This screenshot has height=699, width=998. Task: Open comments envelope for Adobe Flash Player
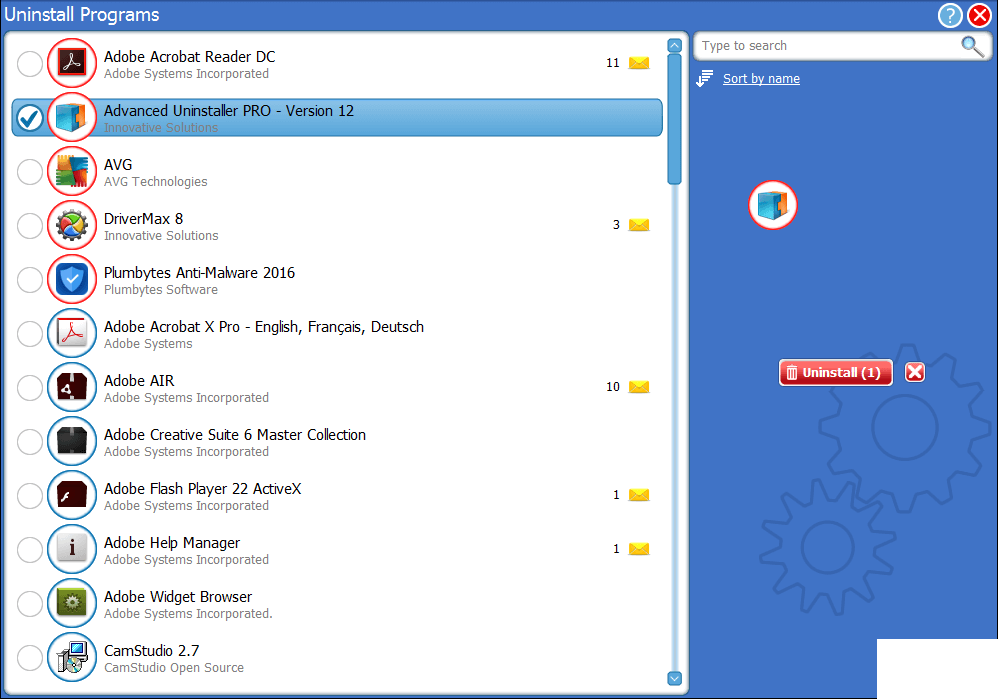pos(639,495)
